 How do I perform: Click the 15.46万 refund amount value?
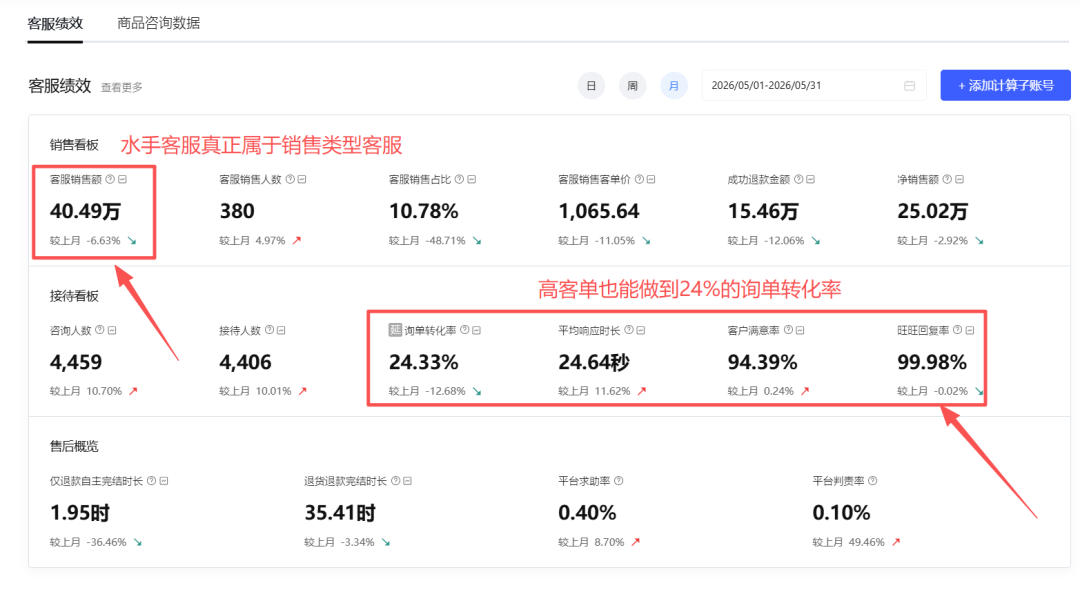click(763, 211)
